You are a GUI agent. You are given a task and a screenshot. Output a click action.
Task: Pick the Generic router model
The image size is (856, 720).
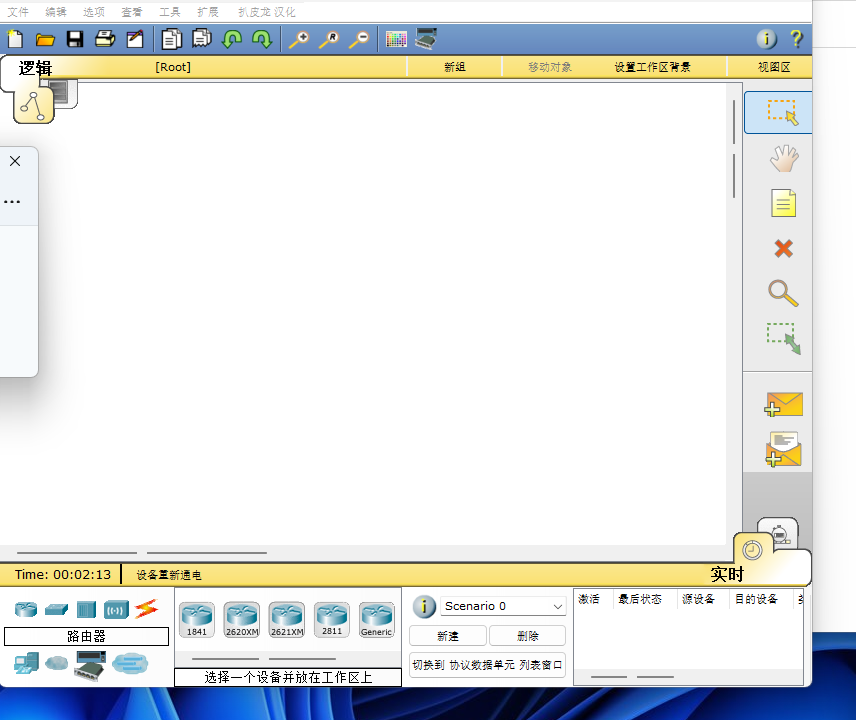[377, 620]
